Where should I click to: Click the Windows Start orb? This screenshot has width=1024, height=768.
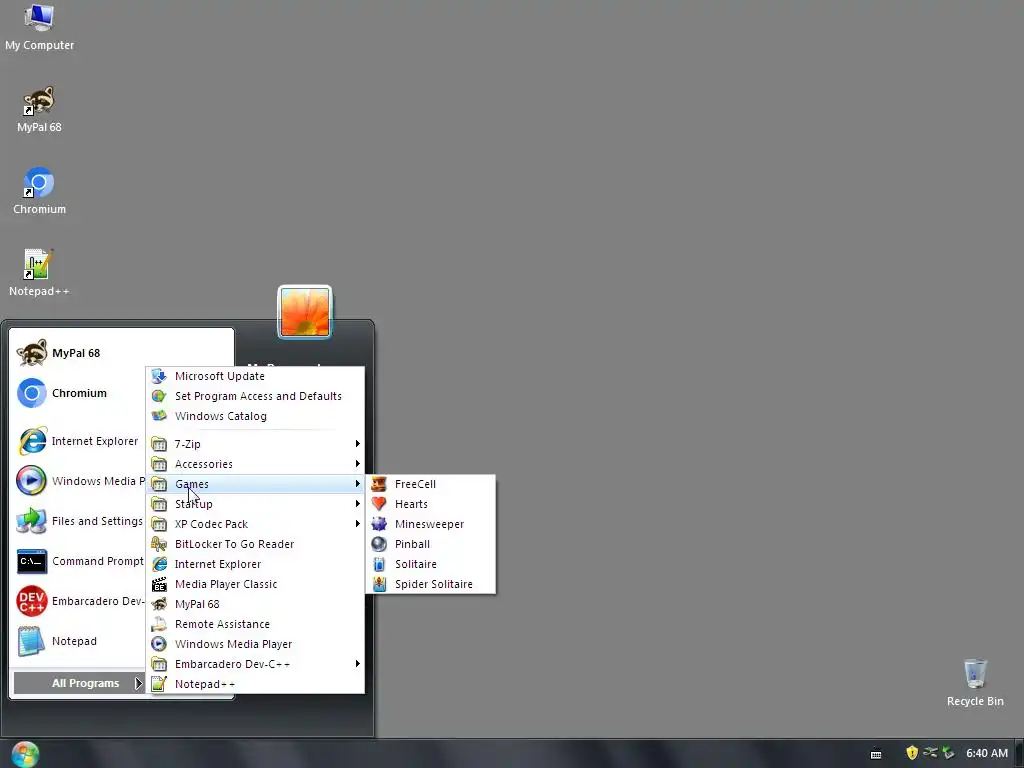tap(25, 754)
